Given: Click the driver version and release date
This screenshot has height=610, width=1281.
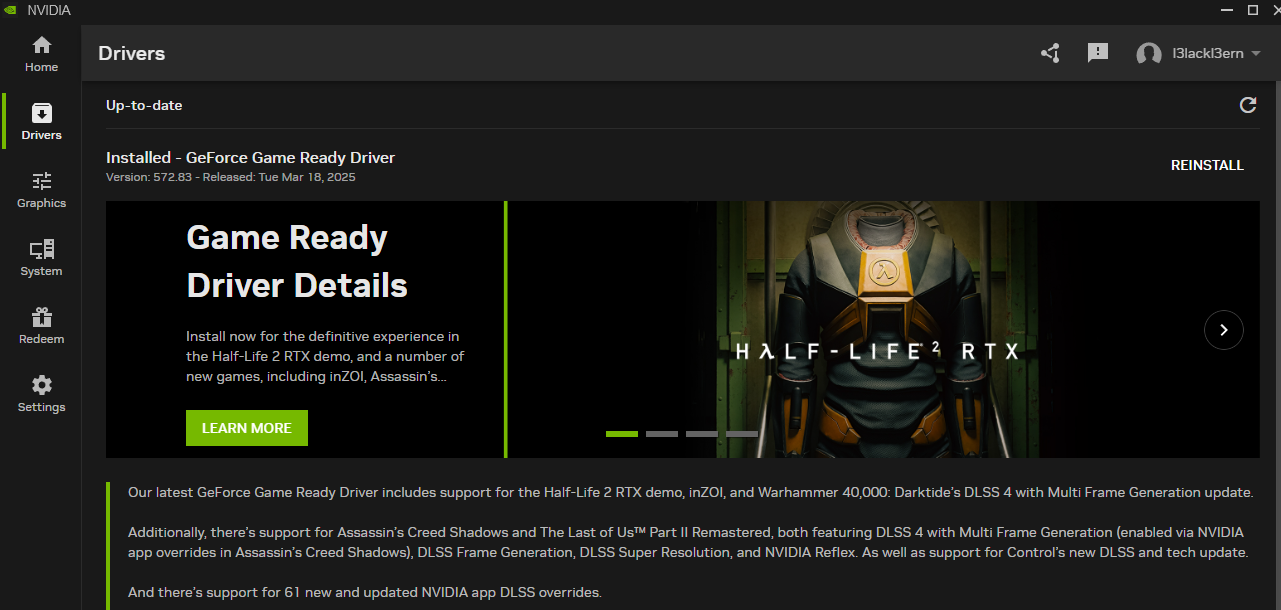Looking at the screenshot, I should click(x=231, y=177).
